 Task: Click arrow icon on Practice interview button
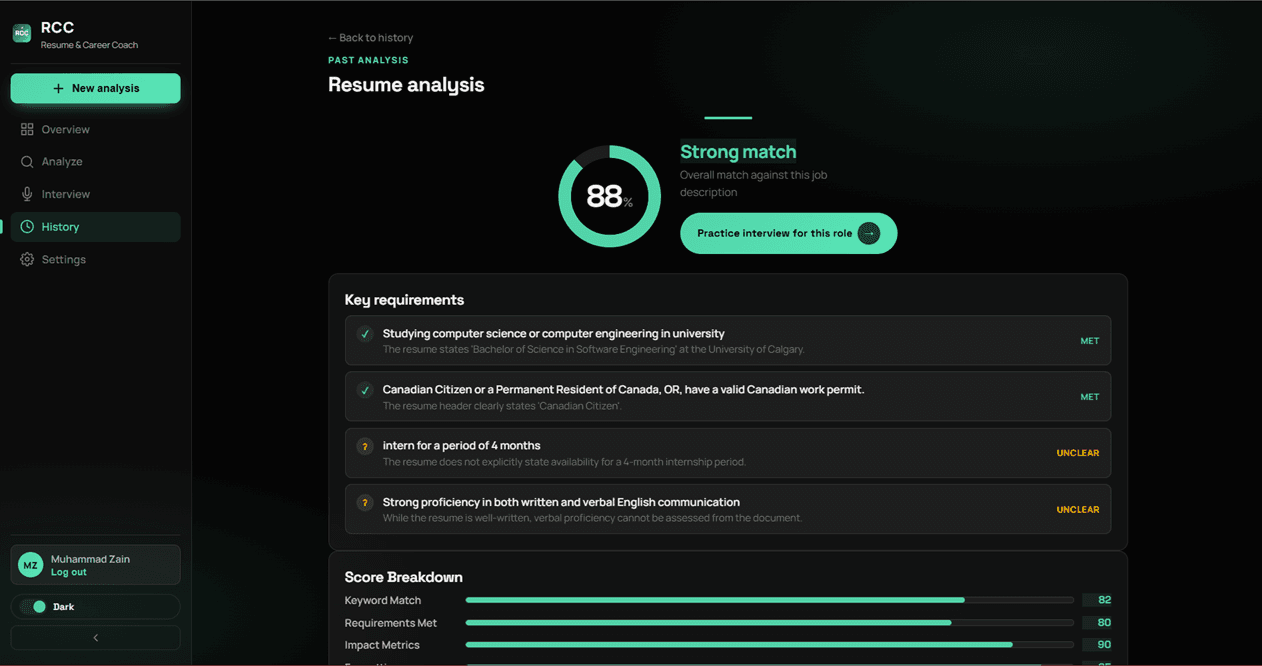click(x=869, y=233)
